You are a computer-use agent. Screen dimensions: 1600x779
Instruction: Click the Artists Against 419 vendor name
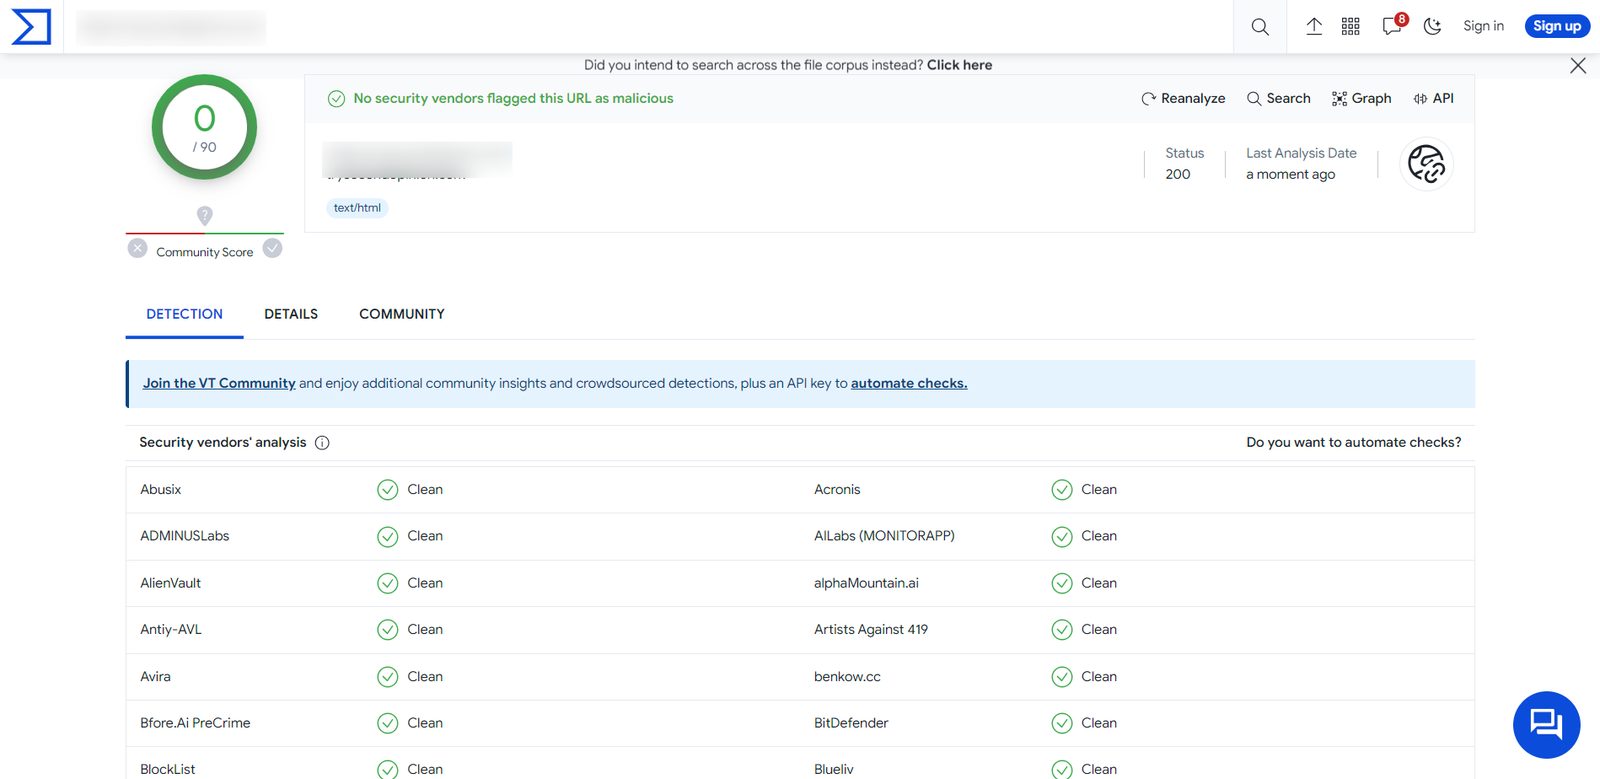[x=871, y=629]
